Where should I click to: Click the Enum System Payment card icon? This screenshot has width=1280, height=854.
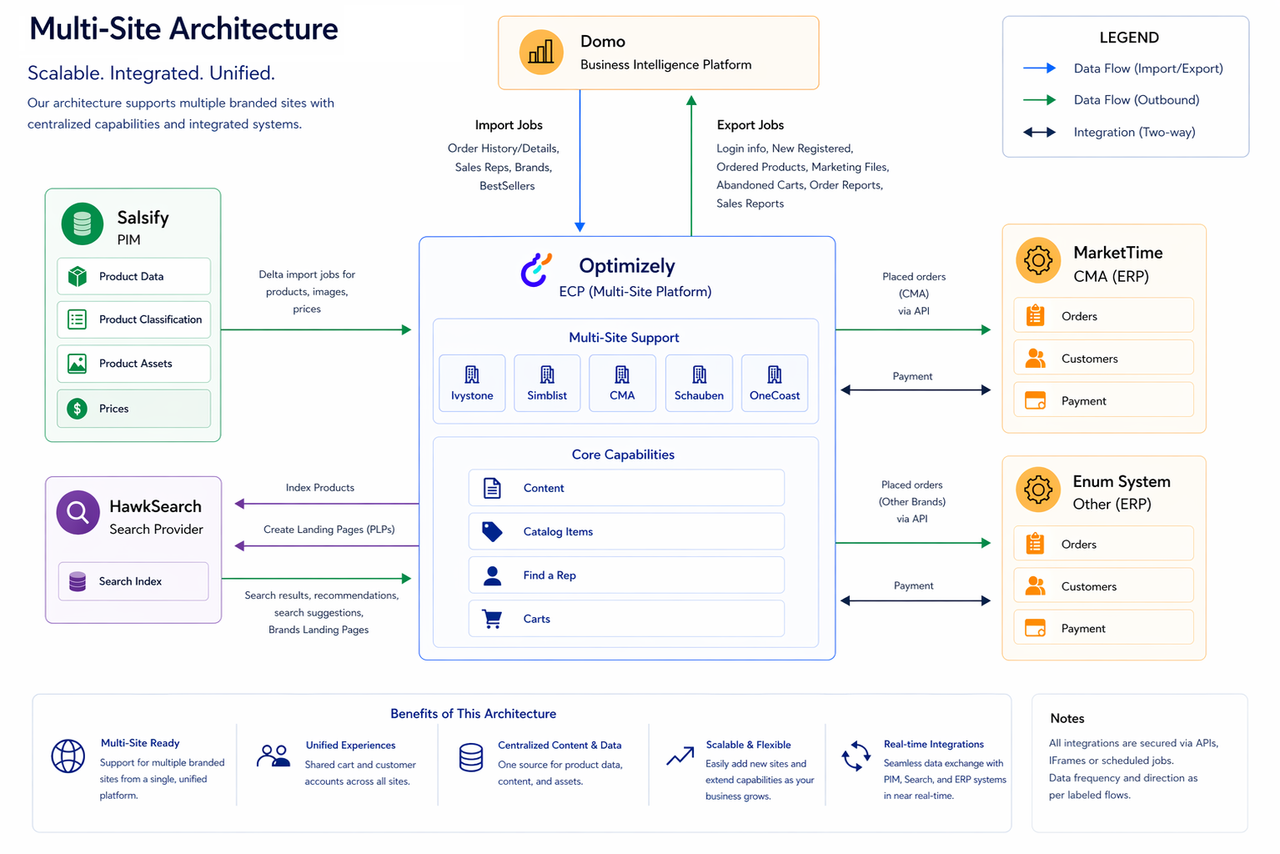pos(1035,628)
